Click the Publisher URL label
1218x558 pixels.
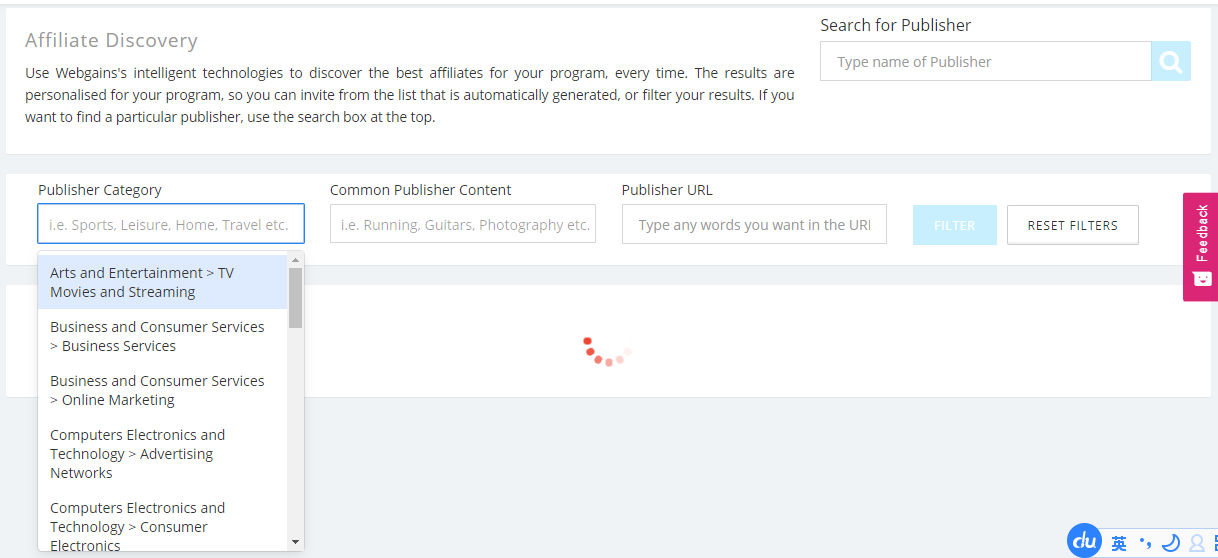pyautogui.click(x=667, y=190)
